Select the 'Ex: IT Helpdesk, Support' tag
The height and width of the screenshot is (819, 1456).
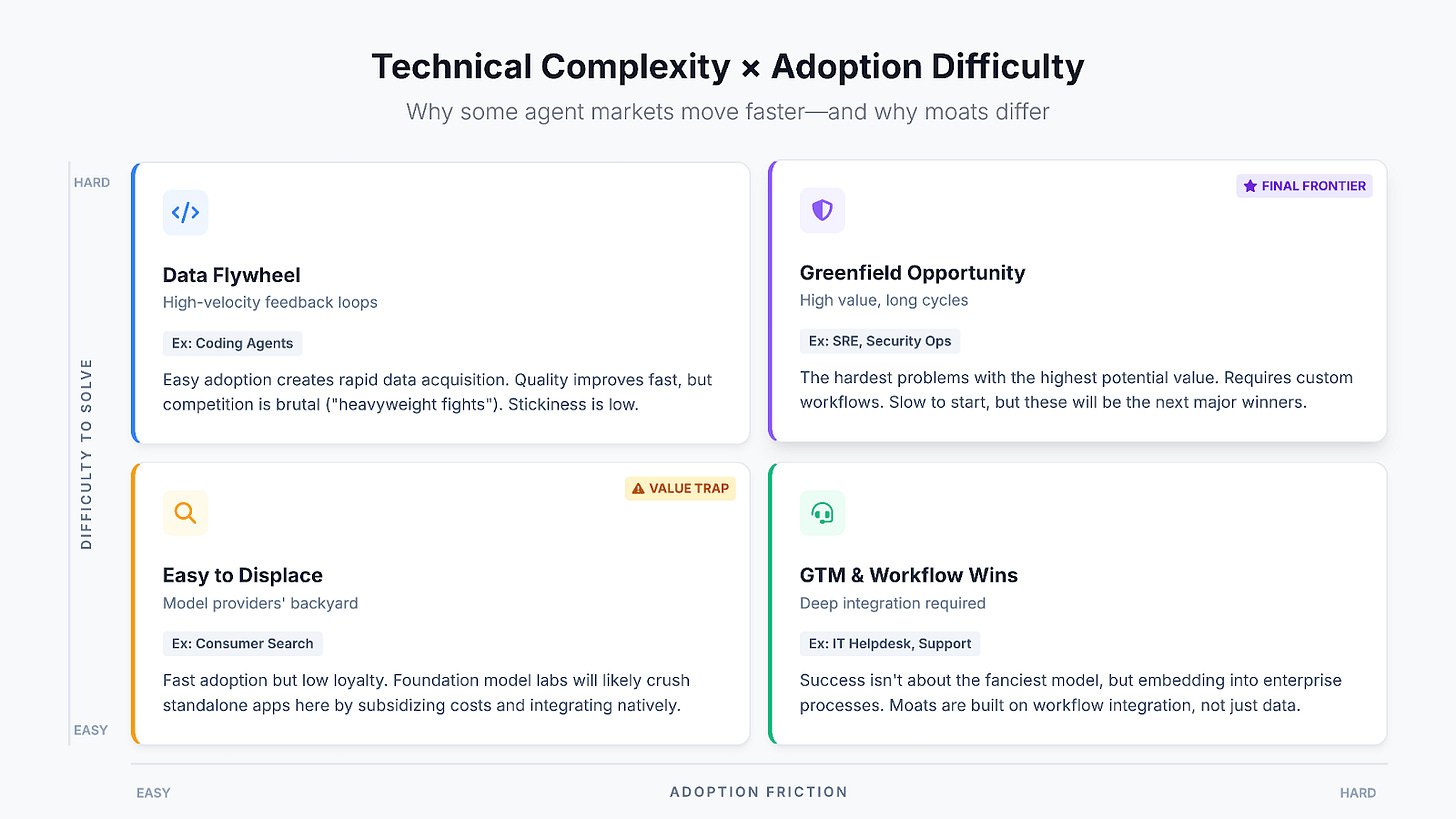(890, 643)
